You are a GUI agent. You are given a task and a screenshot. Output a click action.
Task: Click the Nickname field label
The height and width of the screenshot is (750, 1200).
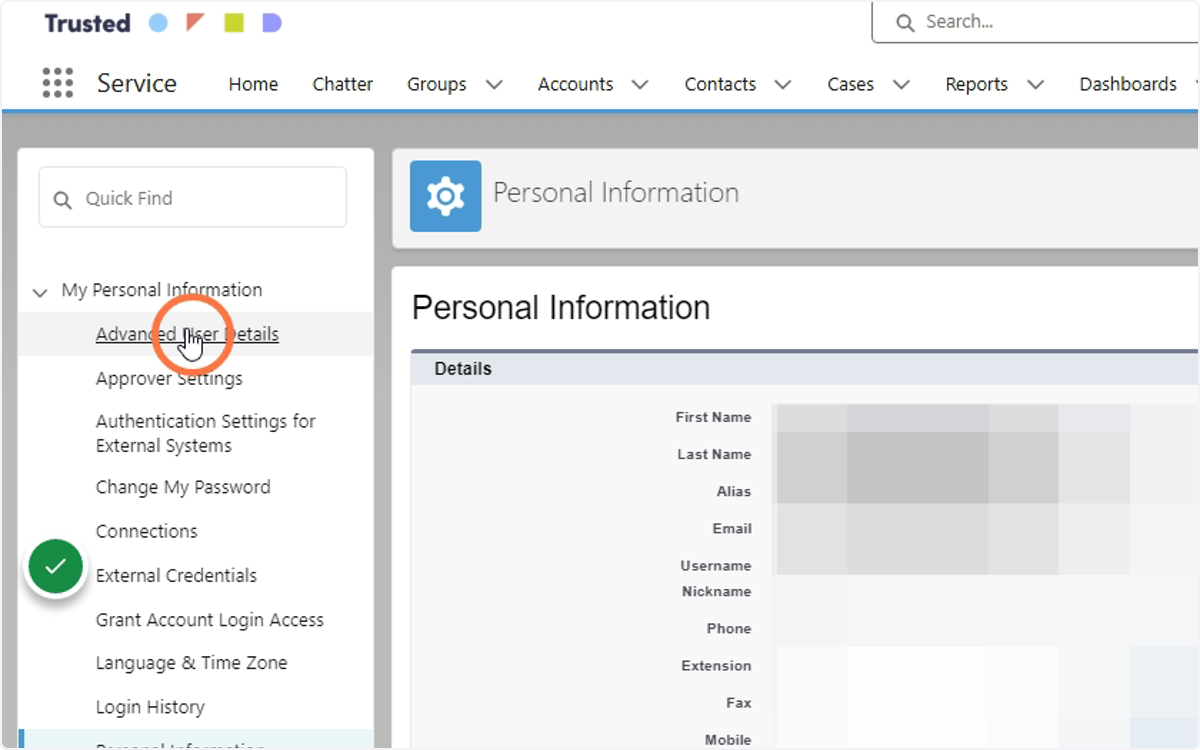(x=716, y=591)
